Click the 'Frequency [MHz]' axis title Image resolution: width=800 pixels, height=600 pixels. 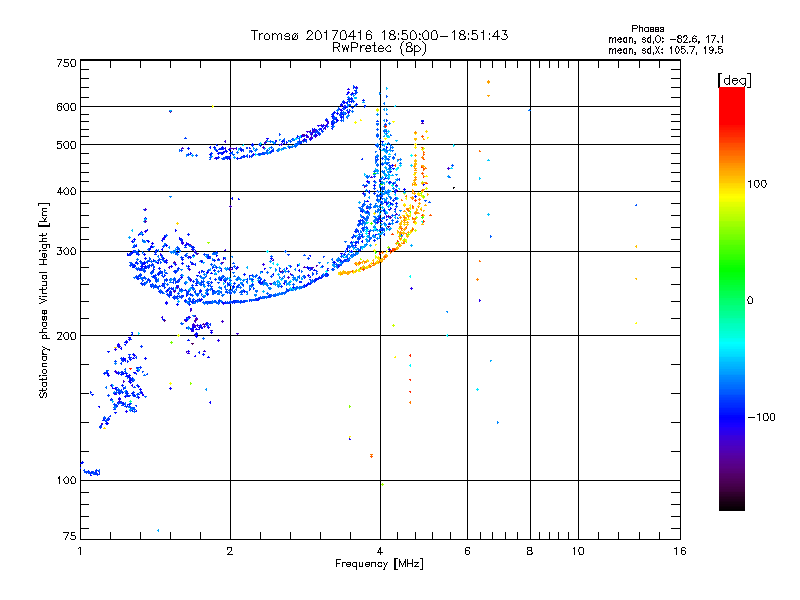click(x=379, y=564)
